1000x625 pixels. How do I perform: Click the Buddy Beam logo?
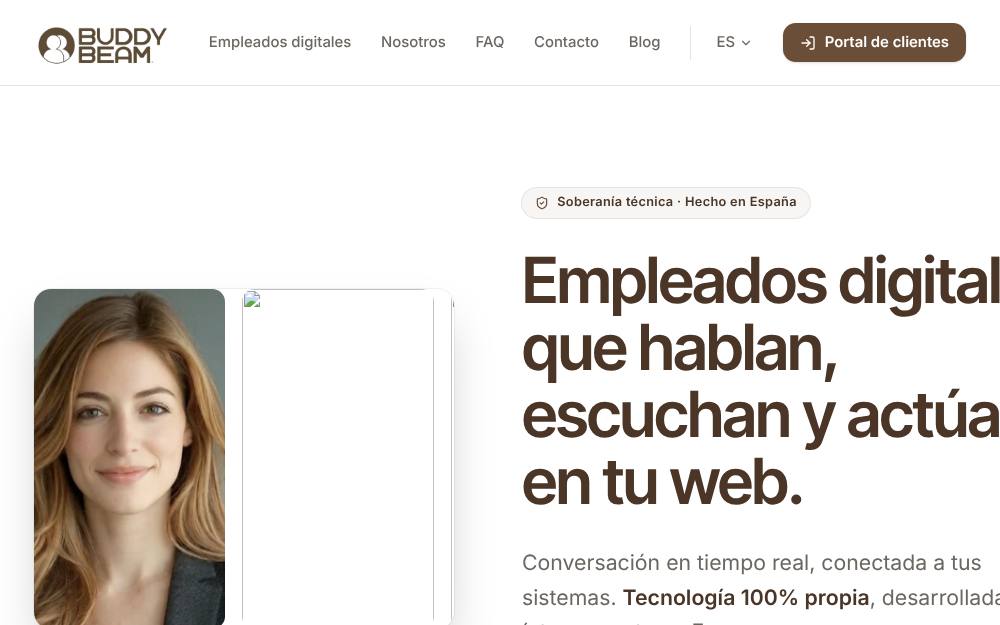click(102, 45)
